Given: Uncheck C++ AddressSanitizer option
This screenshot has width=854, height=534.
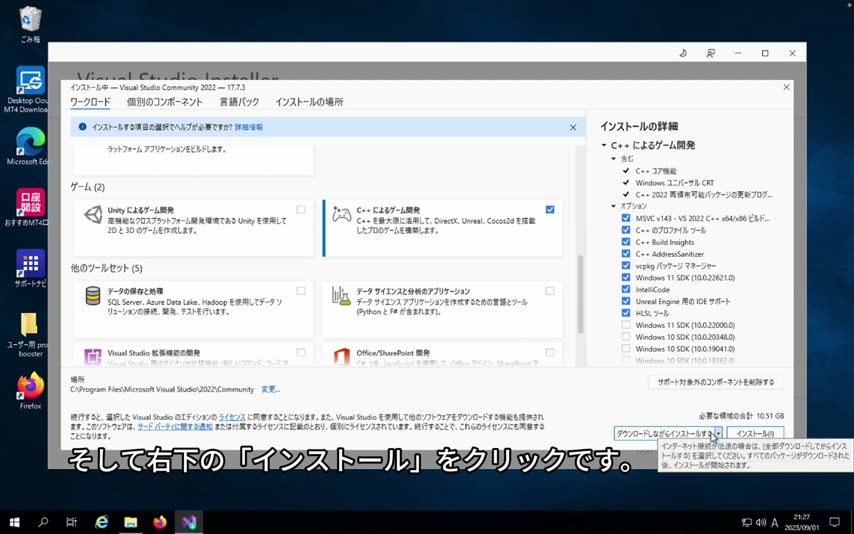Looking at the screenshot, I should [x=626, y=254].
